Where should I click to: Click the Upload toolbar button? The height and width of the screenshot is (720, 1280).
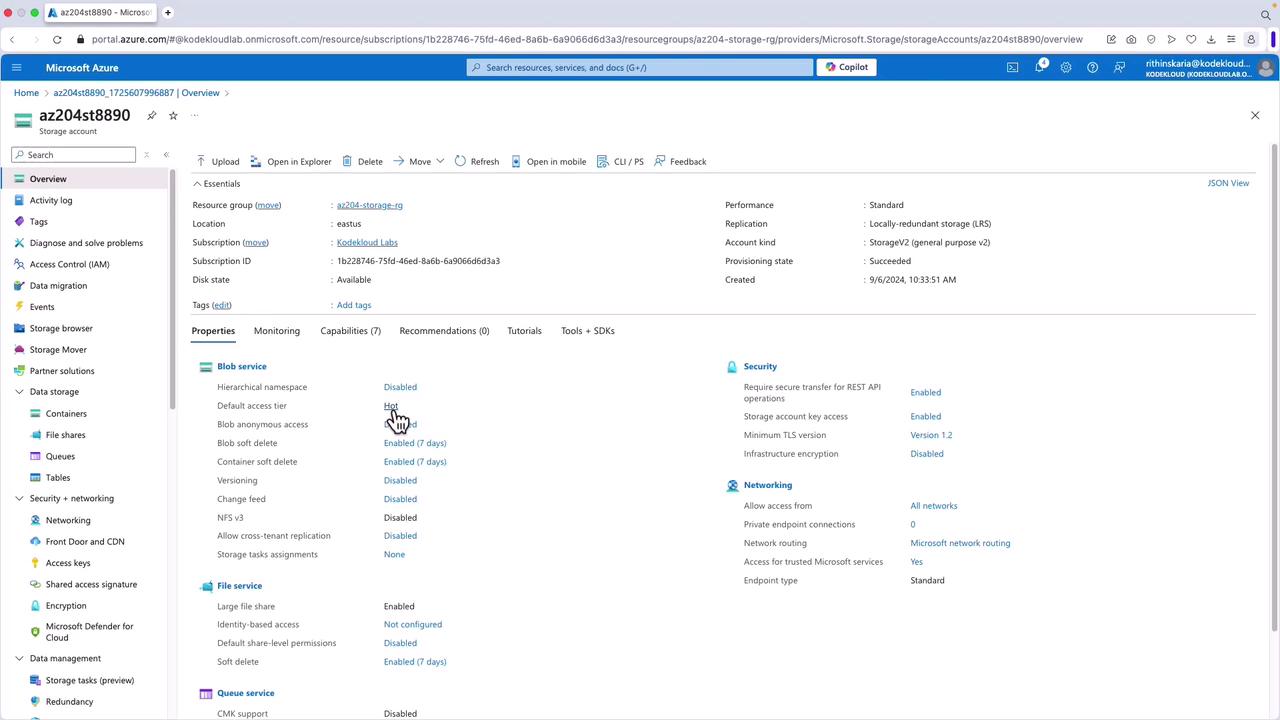(x=217, y=161)
